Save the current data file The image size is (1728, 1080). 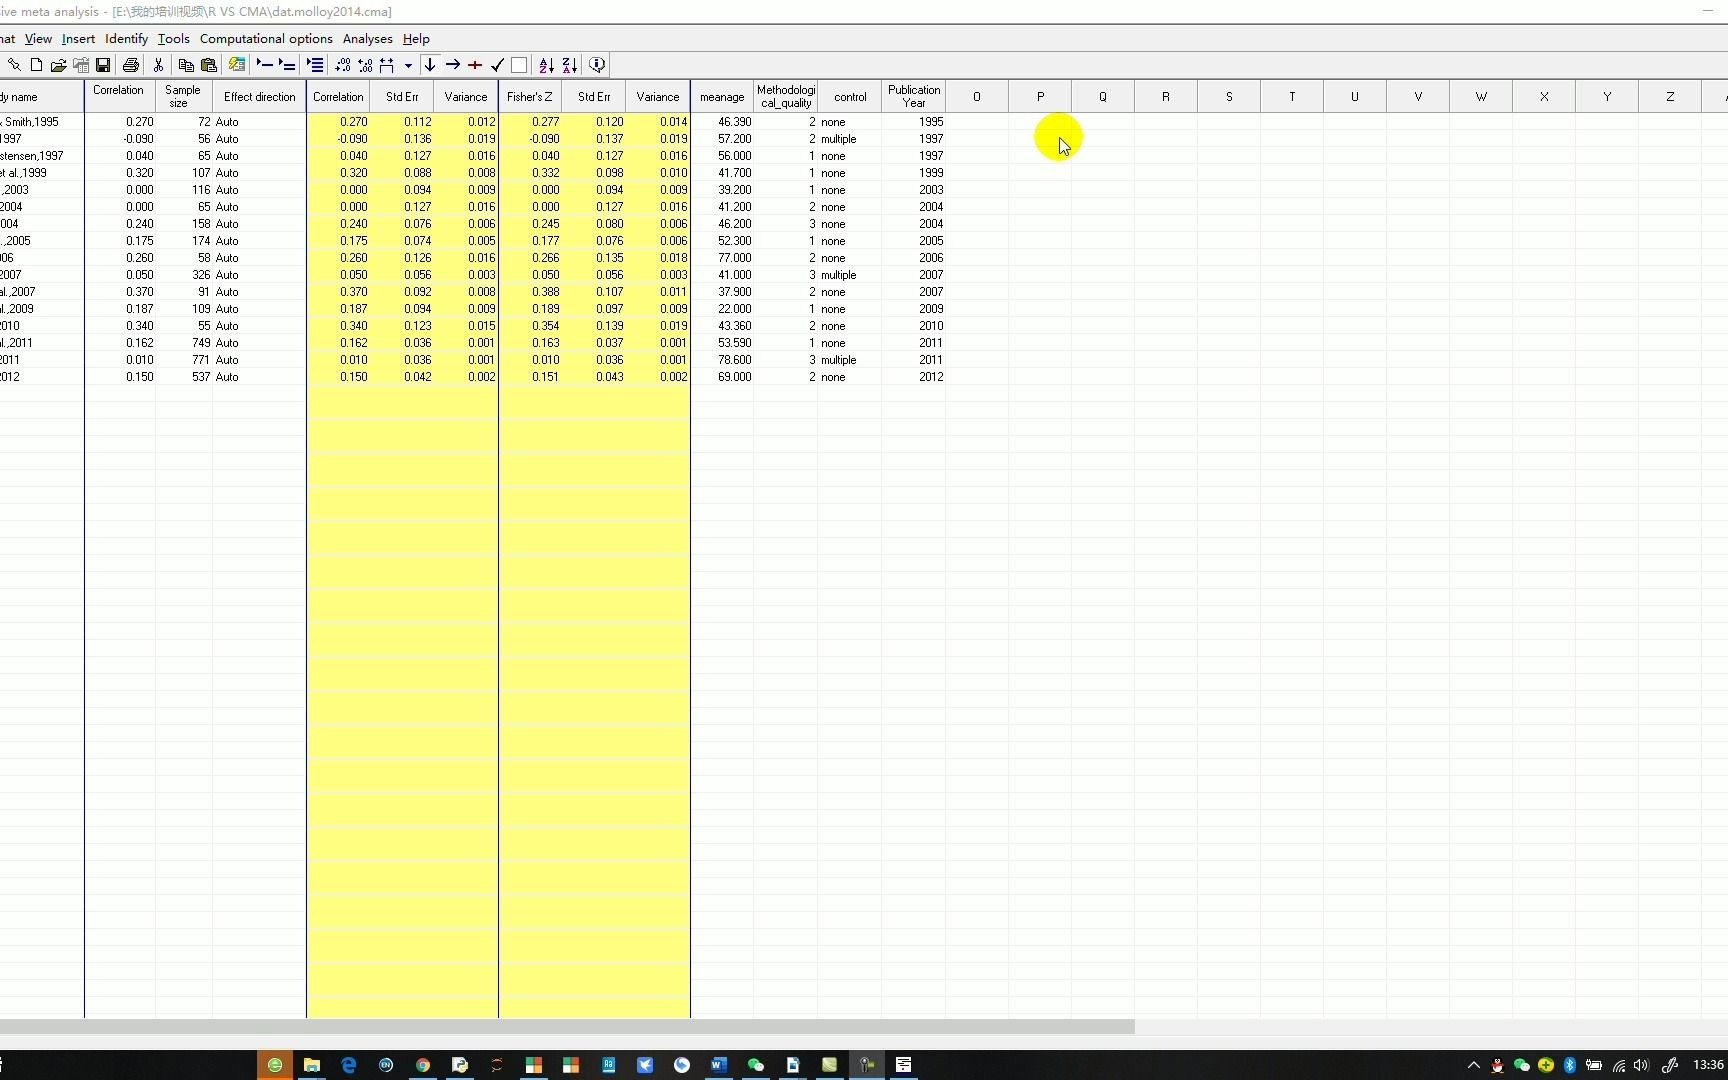102,65
